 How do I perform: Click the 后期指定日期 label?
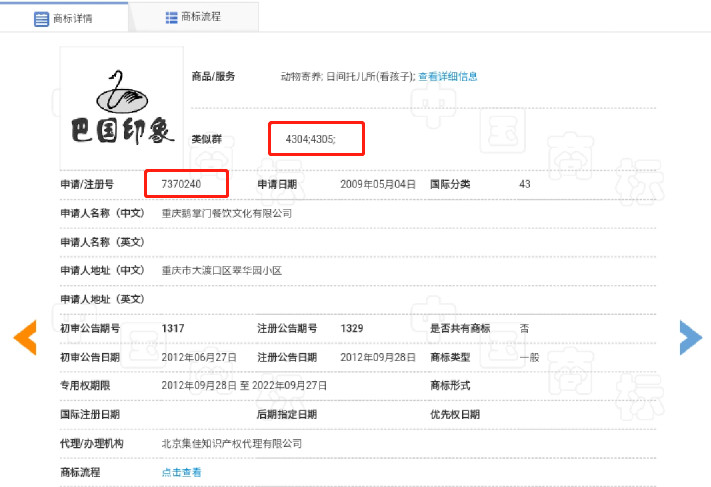point(287,414)
